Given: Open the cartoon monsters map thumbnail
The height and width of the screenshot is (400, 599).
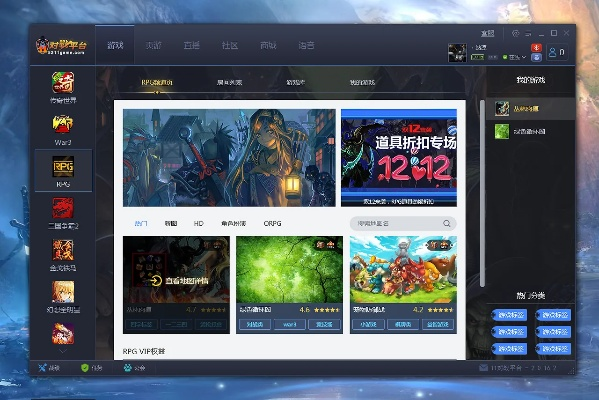Looking at the screenshot, I should tap(403, 269).
